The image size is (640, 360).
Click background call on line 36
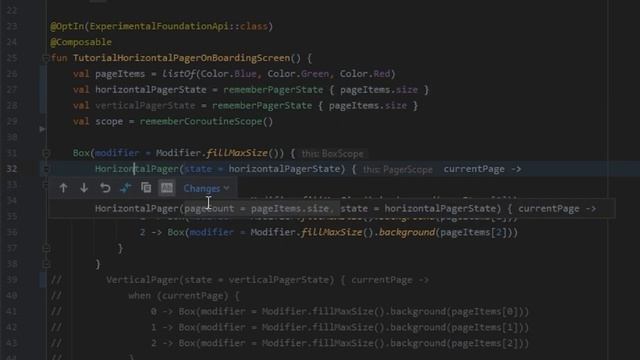[x=407, y=232]
